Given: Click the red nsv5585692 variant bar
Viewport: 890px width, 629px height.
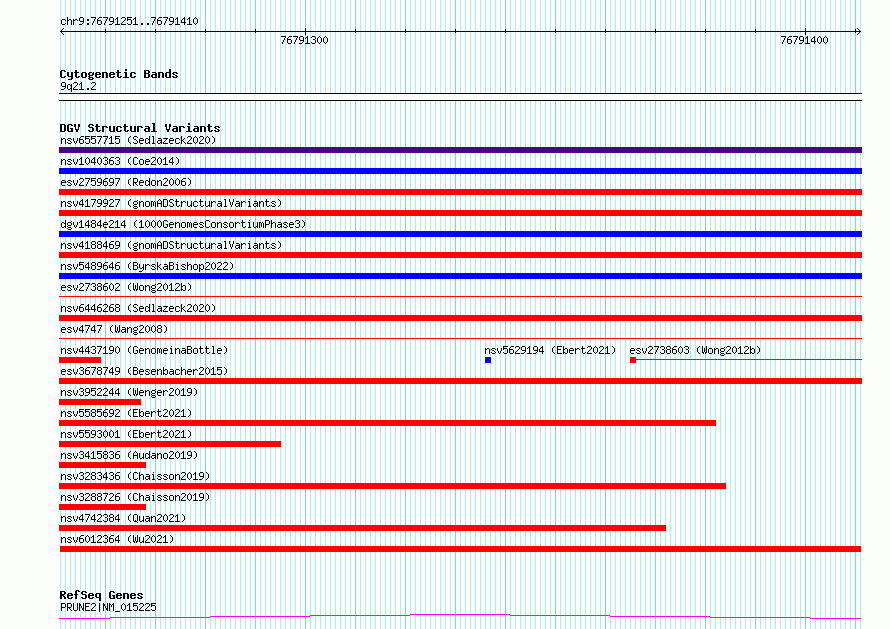Looking at the screenshot, I should coord(388,423).
